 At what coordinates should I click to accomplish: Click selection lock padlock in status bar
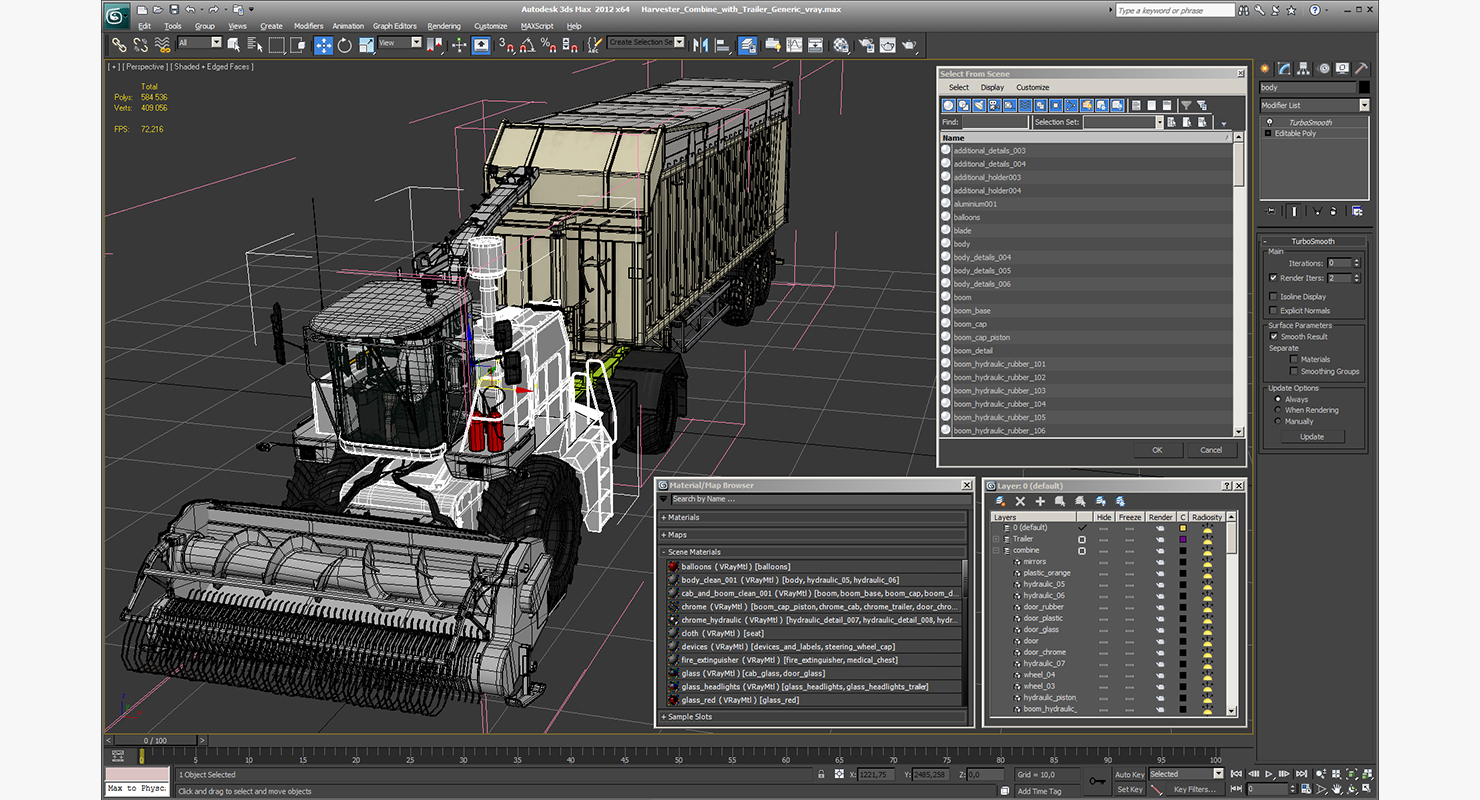tap(823, 774)
